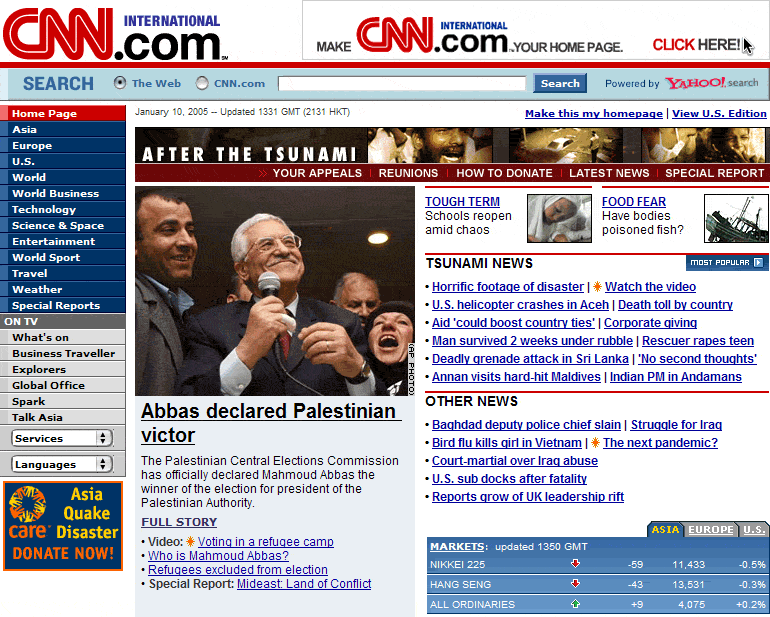Switch markets to the Asia tab
Image resolution: width=770 pixels, height=617 pixels.
(665, 530)
